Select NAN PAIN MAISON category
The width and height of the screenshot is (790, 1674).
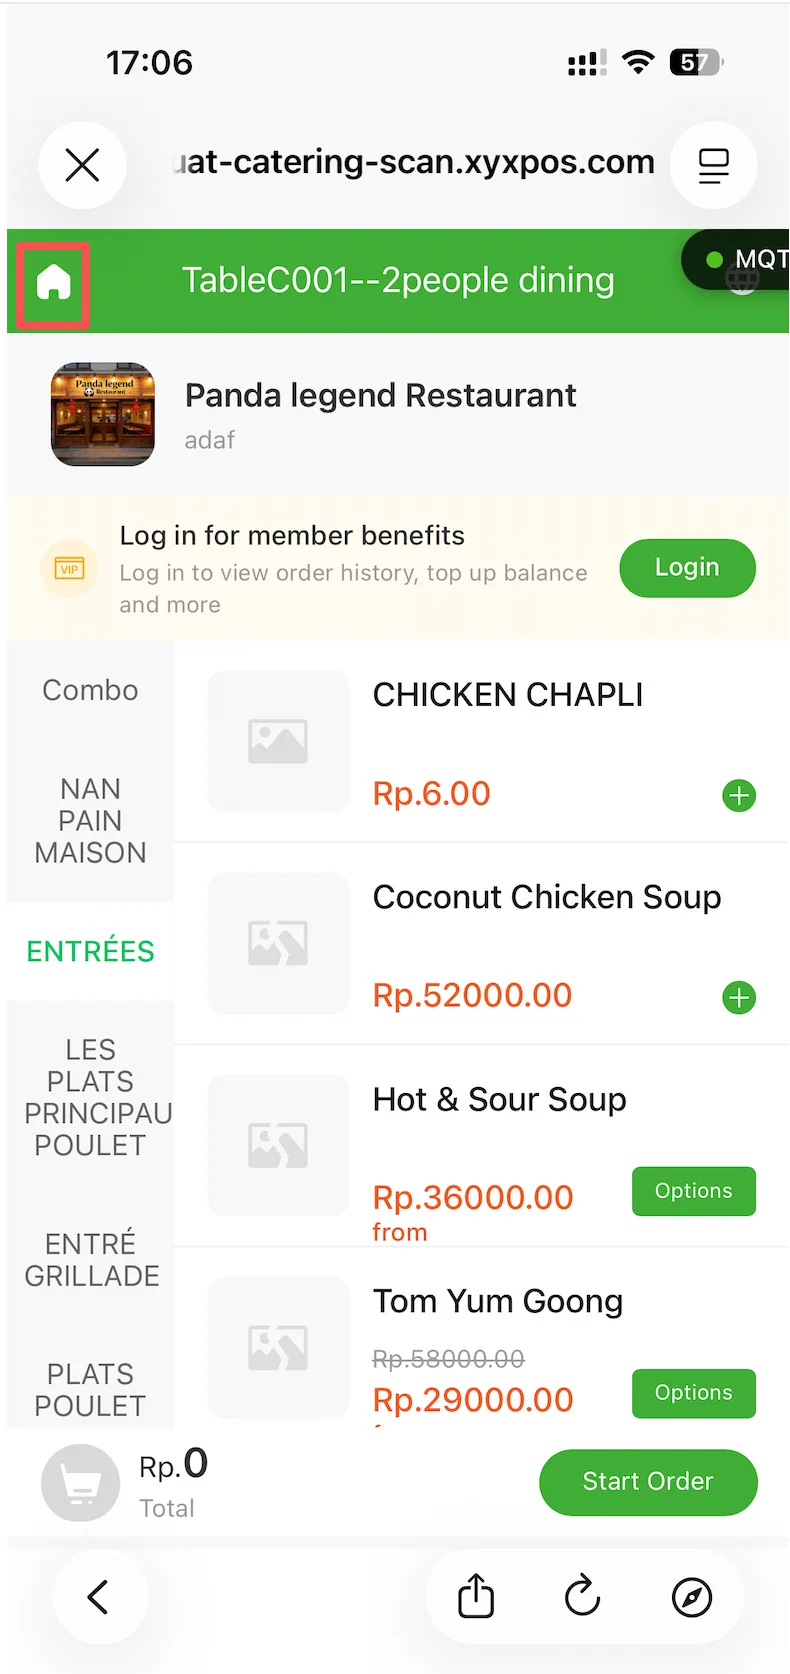pyautogui.click(x=90, y=821)
